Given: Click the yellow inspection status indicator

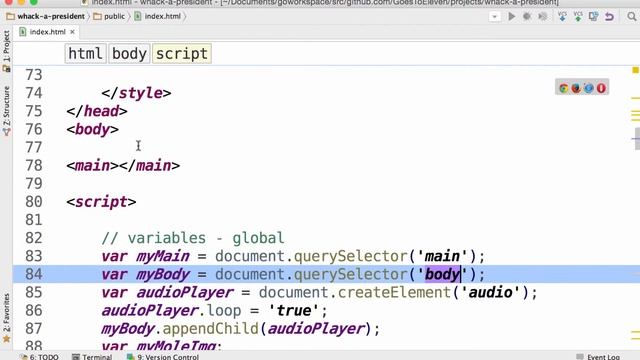Looking at the screenshot, I should [x=635, y=70].
